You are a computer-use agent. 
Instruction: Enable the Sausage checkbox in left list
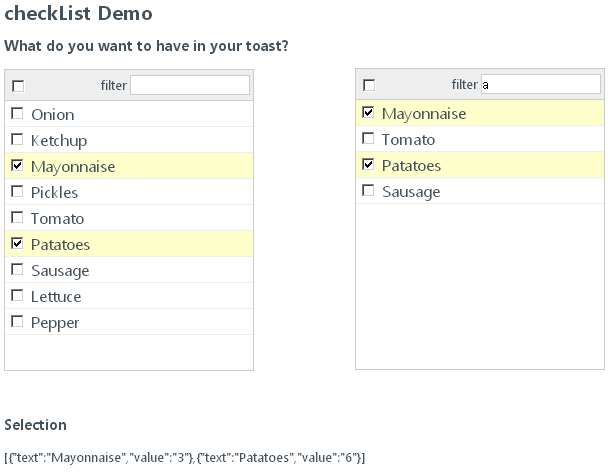(x=17, y=269)
